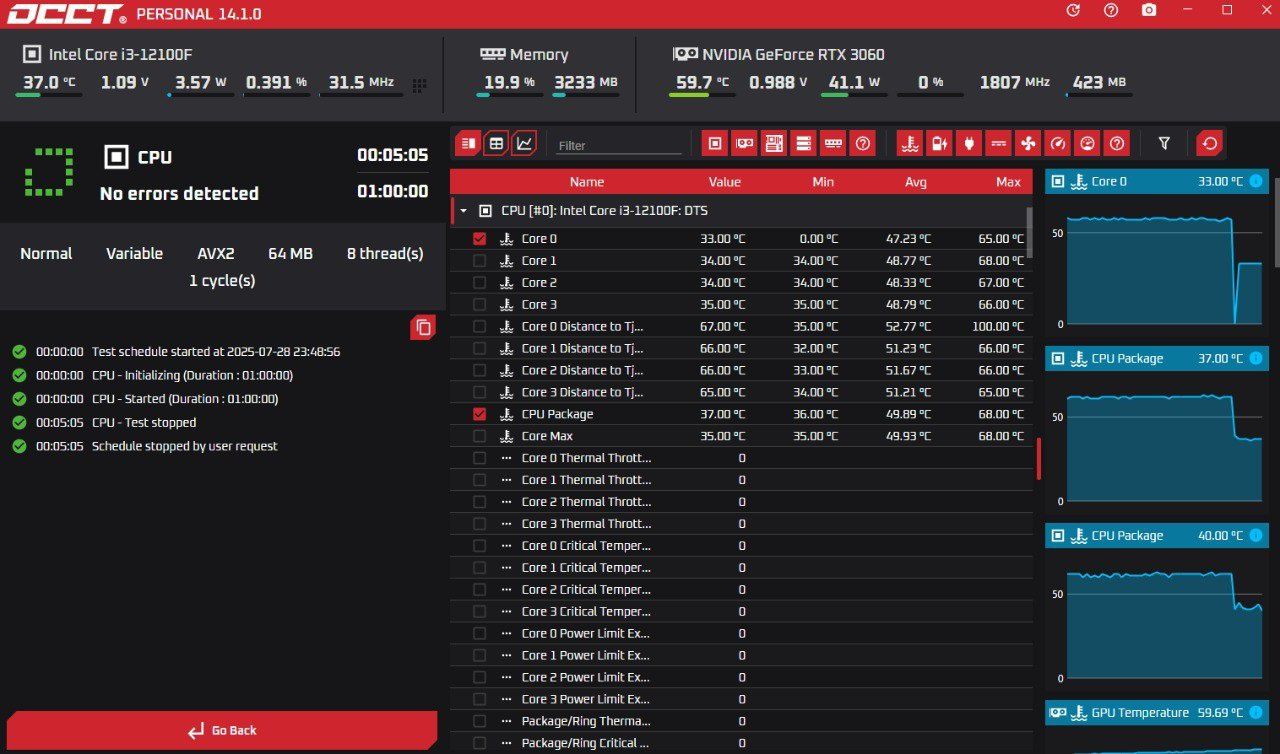Uncheck the Core 0 checkbox
This screenshot has width=1280, height=754.
coord(479,239)
